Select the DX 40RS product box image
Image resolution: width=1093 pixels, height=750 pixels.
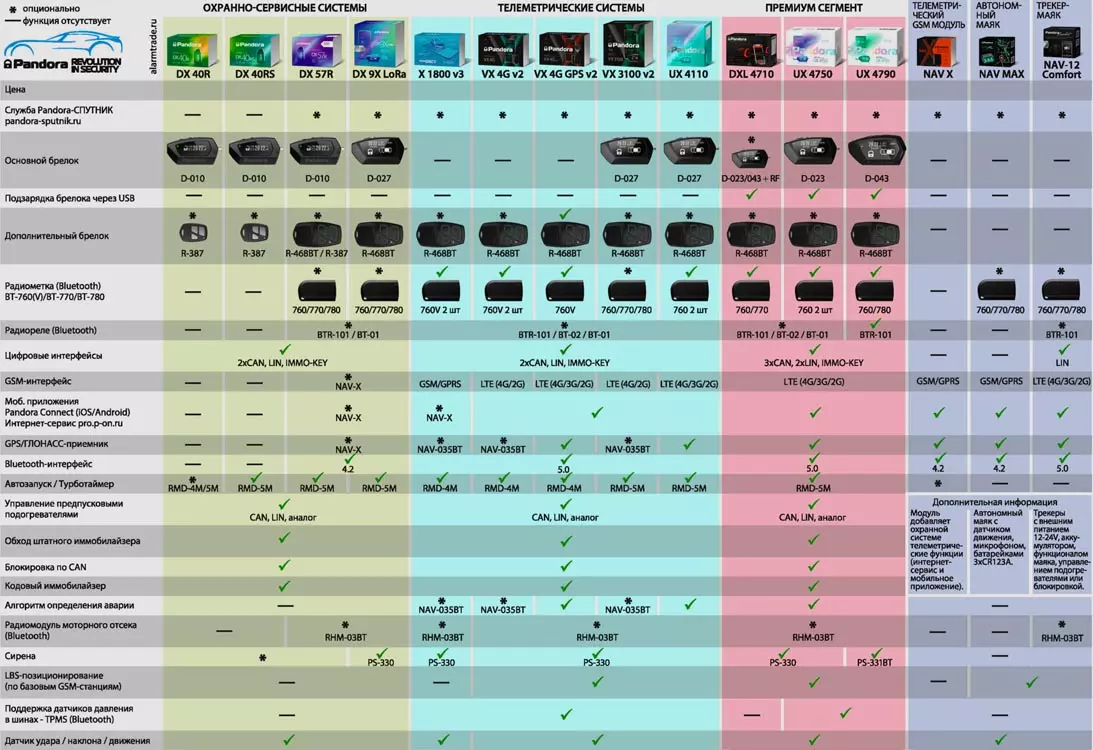click(x=254, y=49)
